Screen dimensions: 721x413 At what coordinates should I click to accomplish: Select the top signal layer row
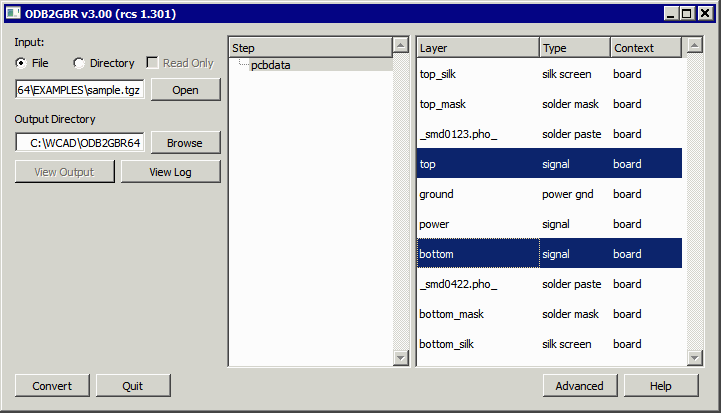tap(549, 164)
